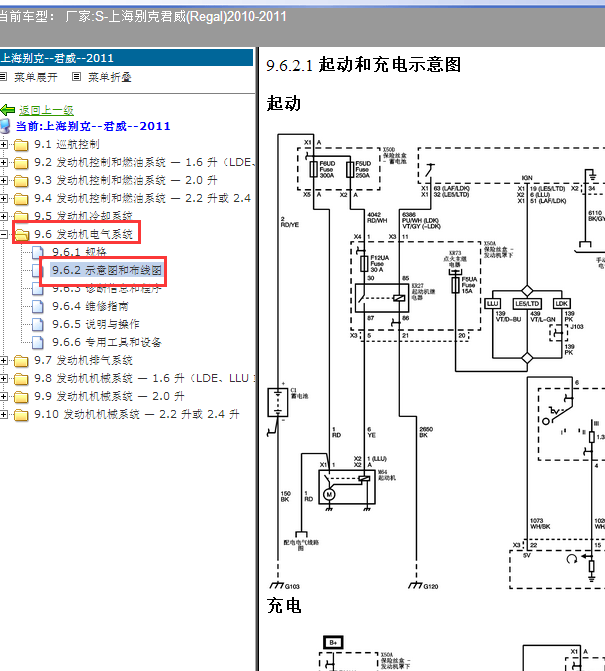Expand the 9.2 发动机控制和燃油系统 node
The height and width of the screenshot is (671, 605).
click(3, 163)
